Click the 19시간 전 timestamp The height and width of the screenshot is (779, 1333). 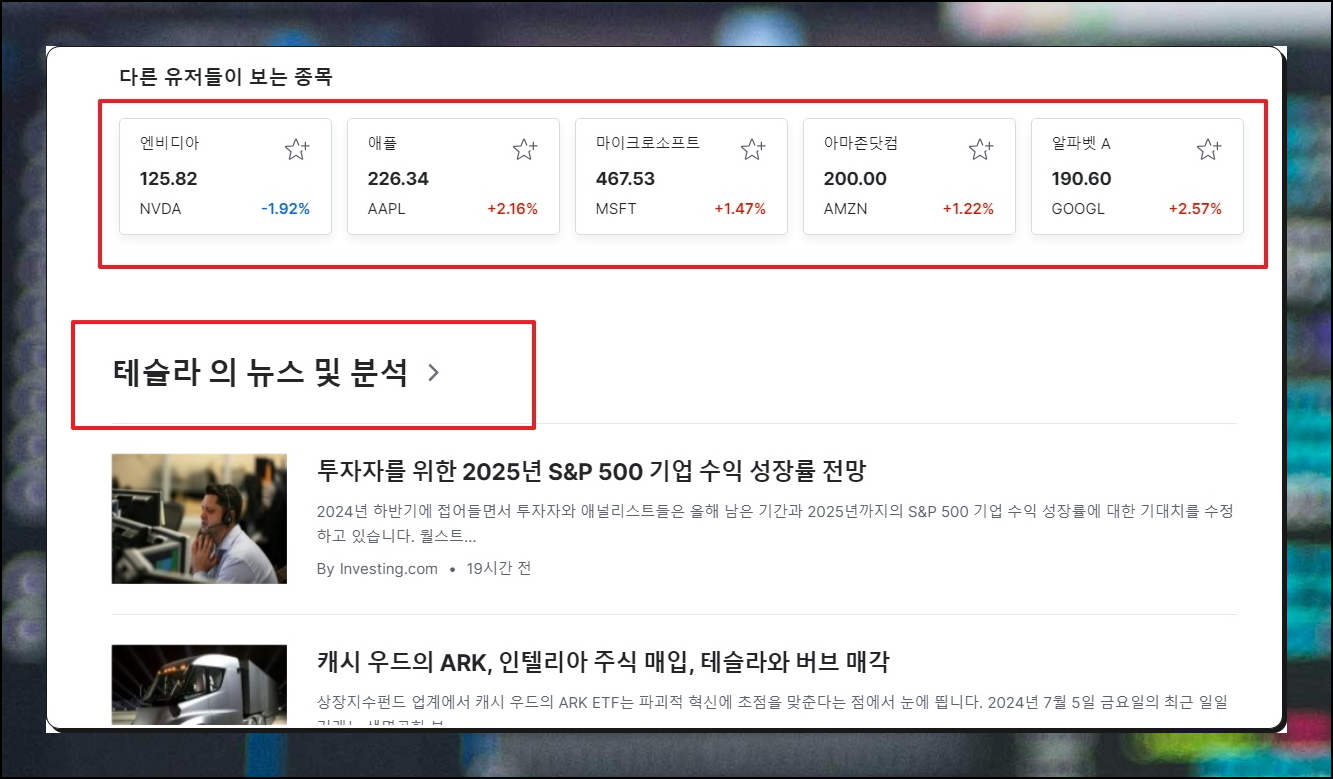(x=499, y=569)
